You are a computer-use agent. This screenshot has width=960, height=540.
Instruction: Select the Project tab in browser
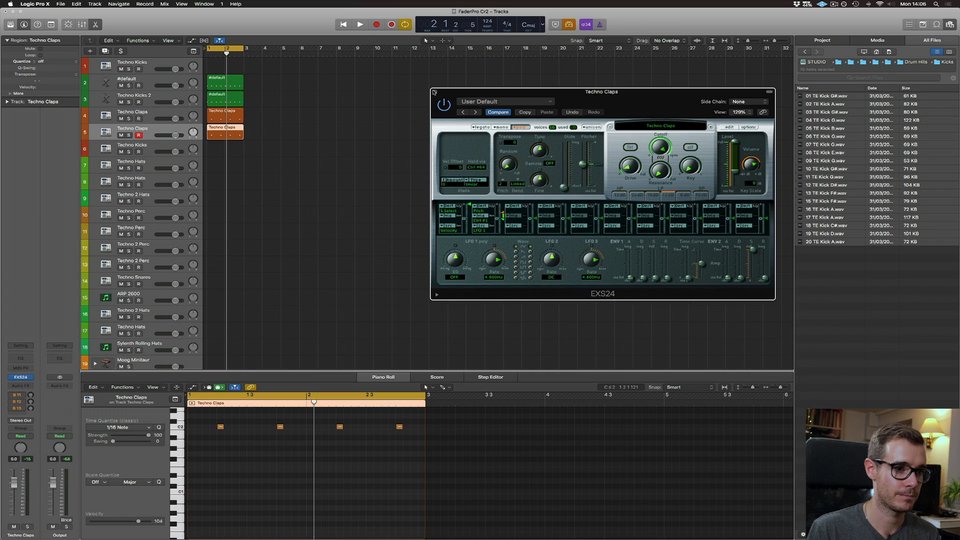822,40
